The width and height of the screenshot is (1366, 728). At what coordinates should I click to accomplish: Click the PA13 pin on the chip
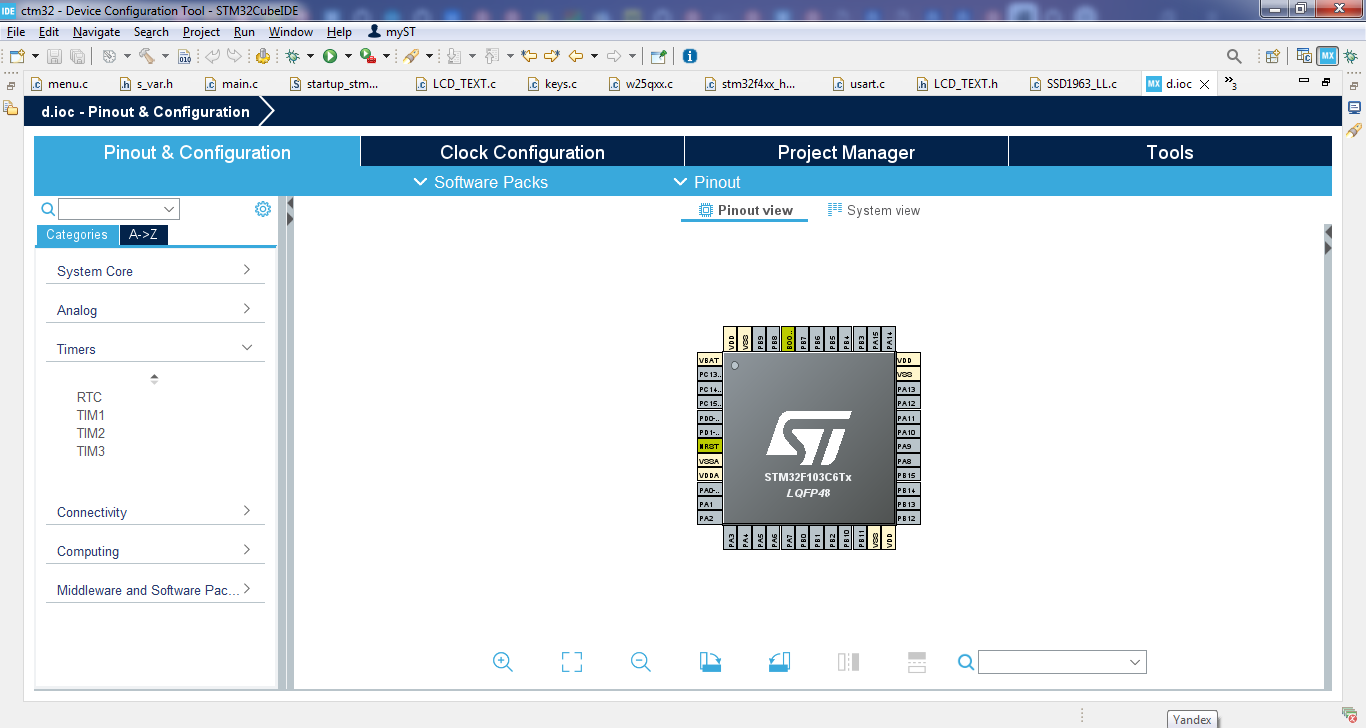pyautogui.click(x=908, y=389)
